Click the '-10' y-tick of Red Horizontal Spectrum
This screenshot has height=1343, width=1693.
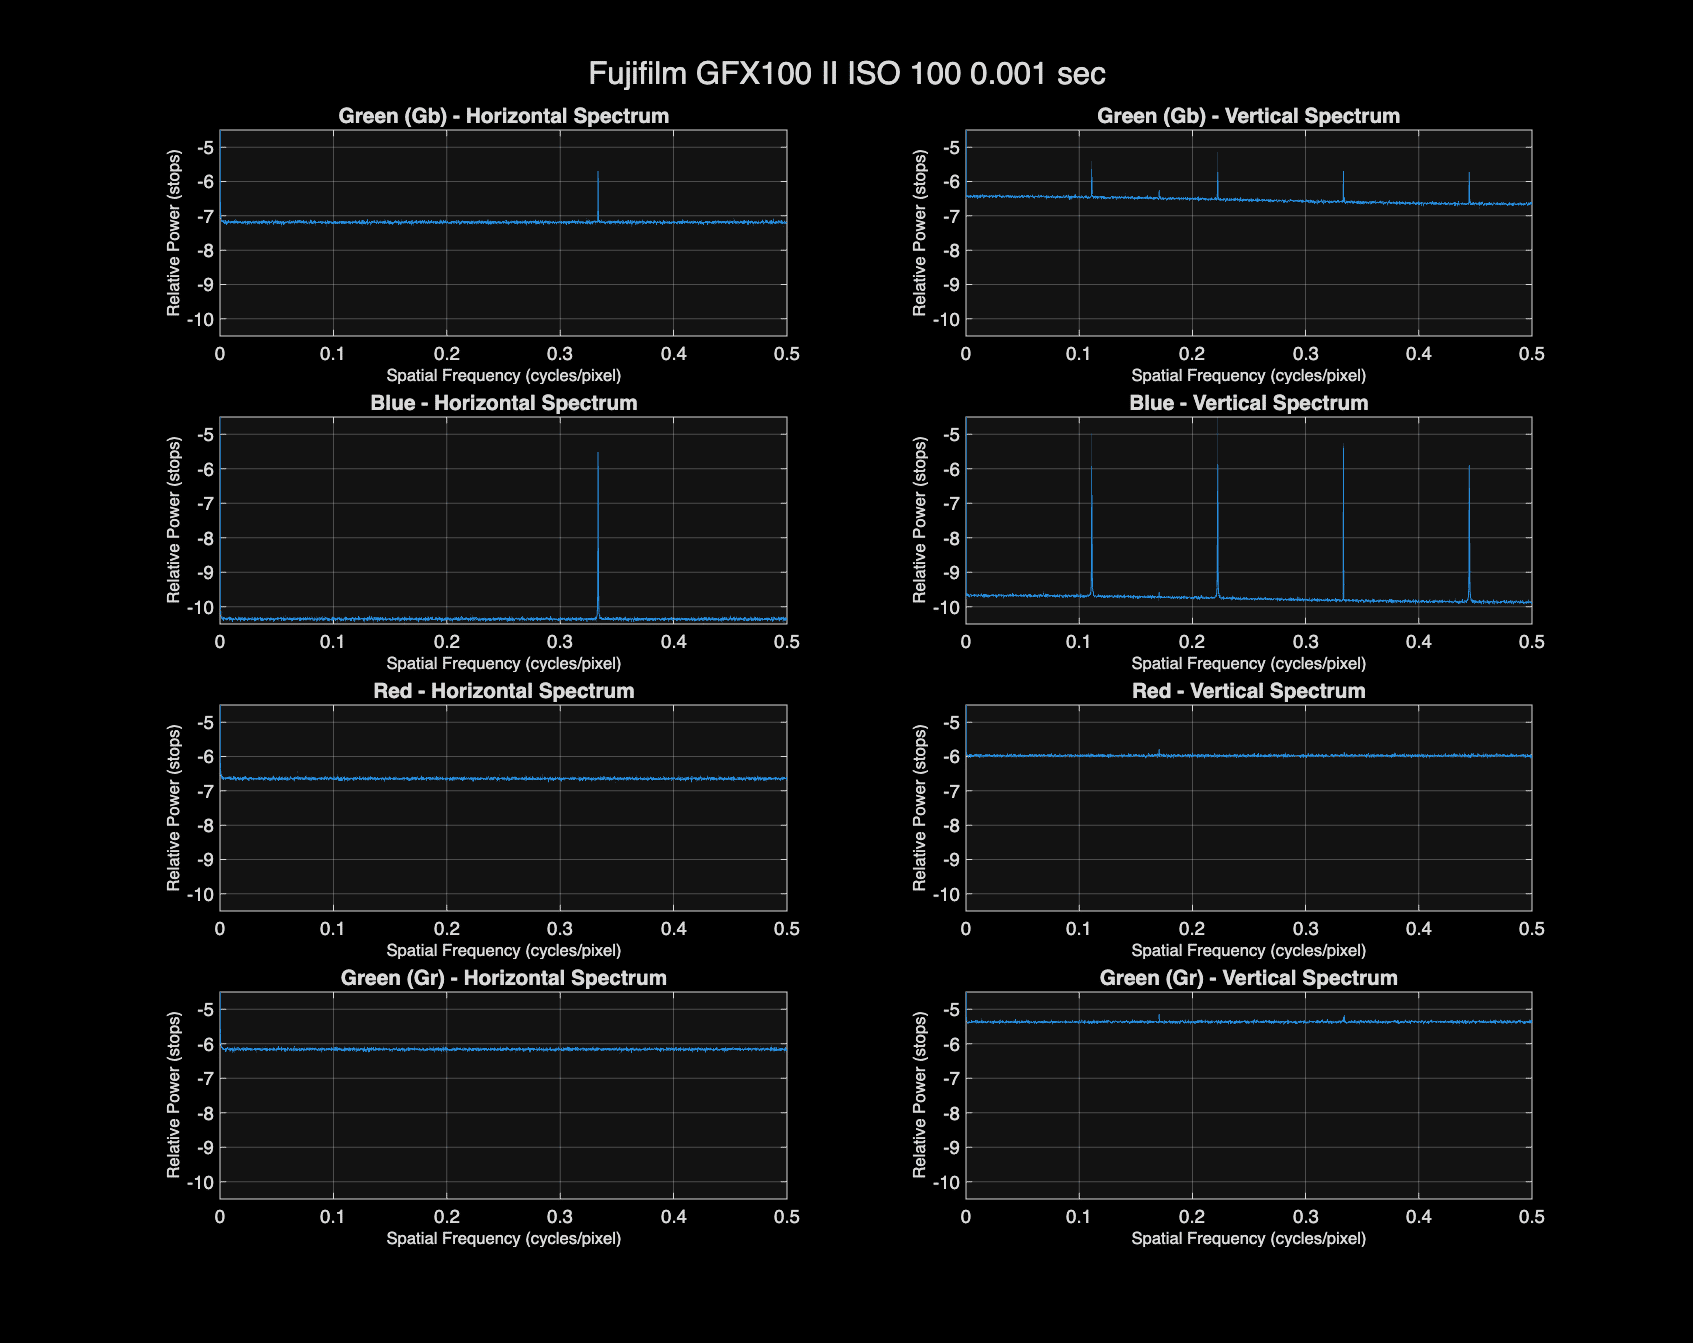pyautogui.click(x=202, y=895)
